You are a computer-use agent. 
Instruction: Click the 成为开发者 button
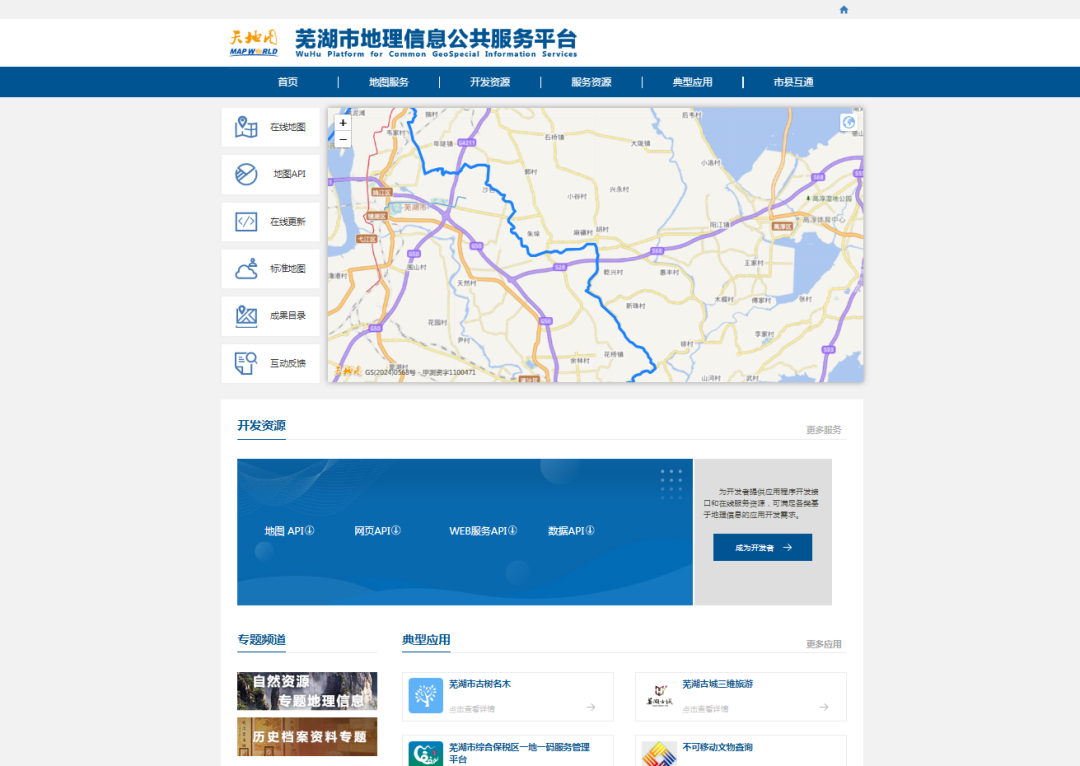[x=762, y=548]
